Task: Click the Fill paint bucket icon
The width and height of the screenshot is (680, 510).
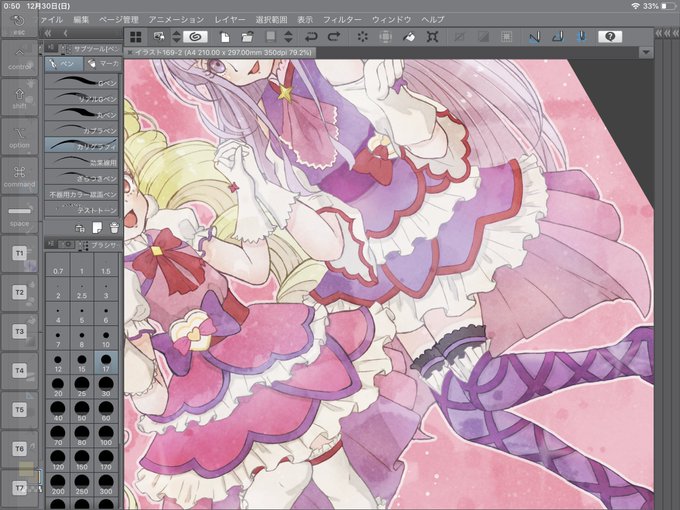Action: coord(409,37)
